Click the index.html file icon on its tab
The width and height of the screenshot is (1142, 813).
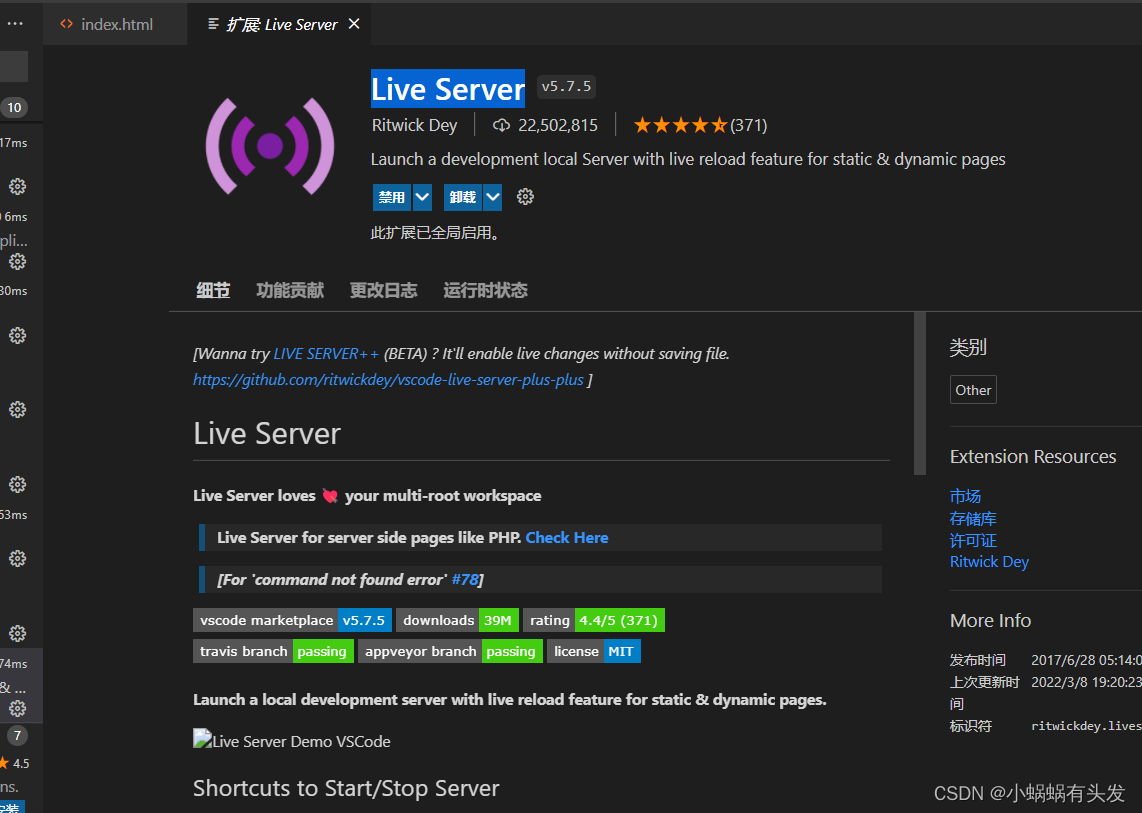67,23
